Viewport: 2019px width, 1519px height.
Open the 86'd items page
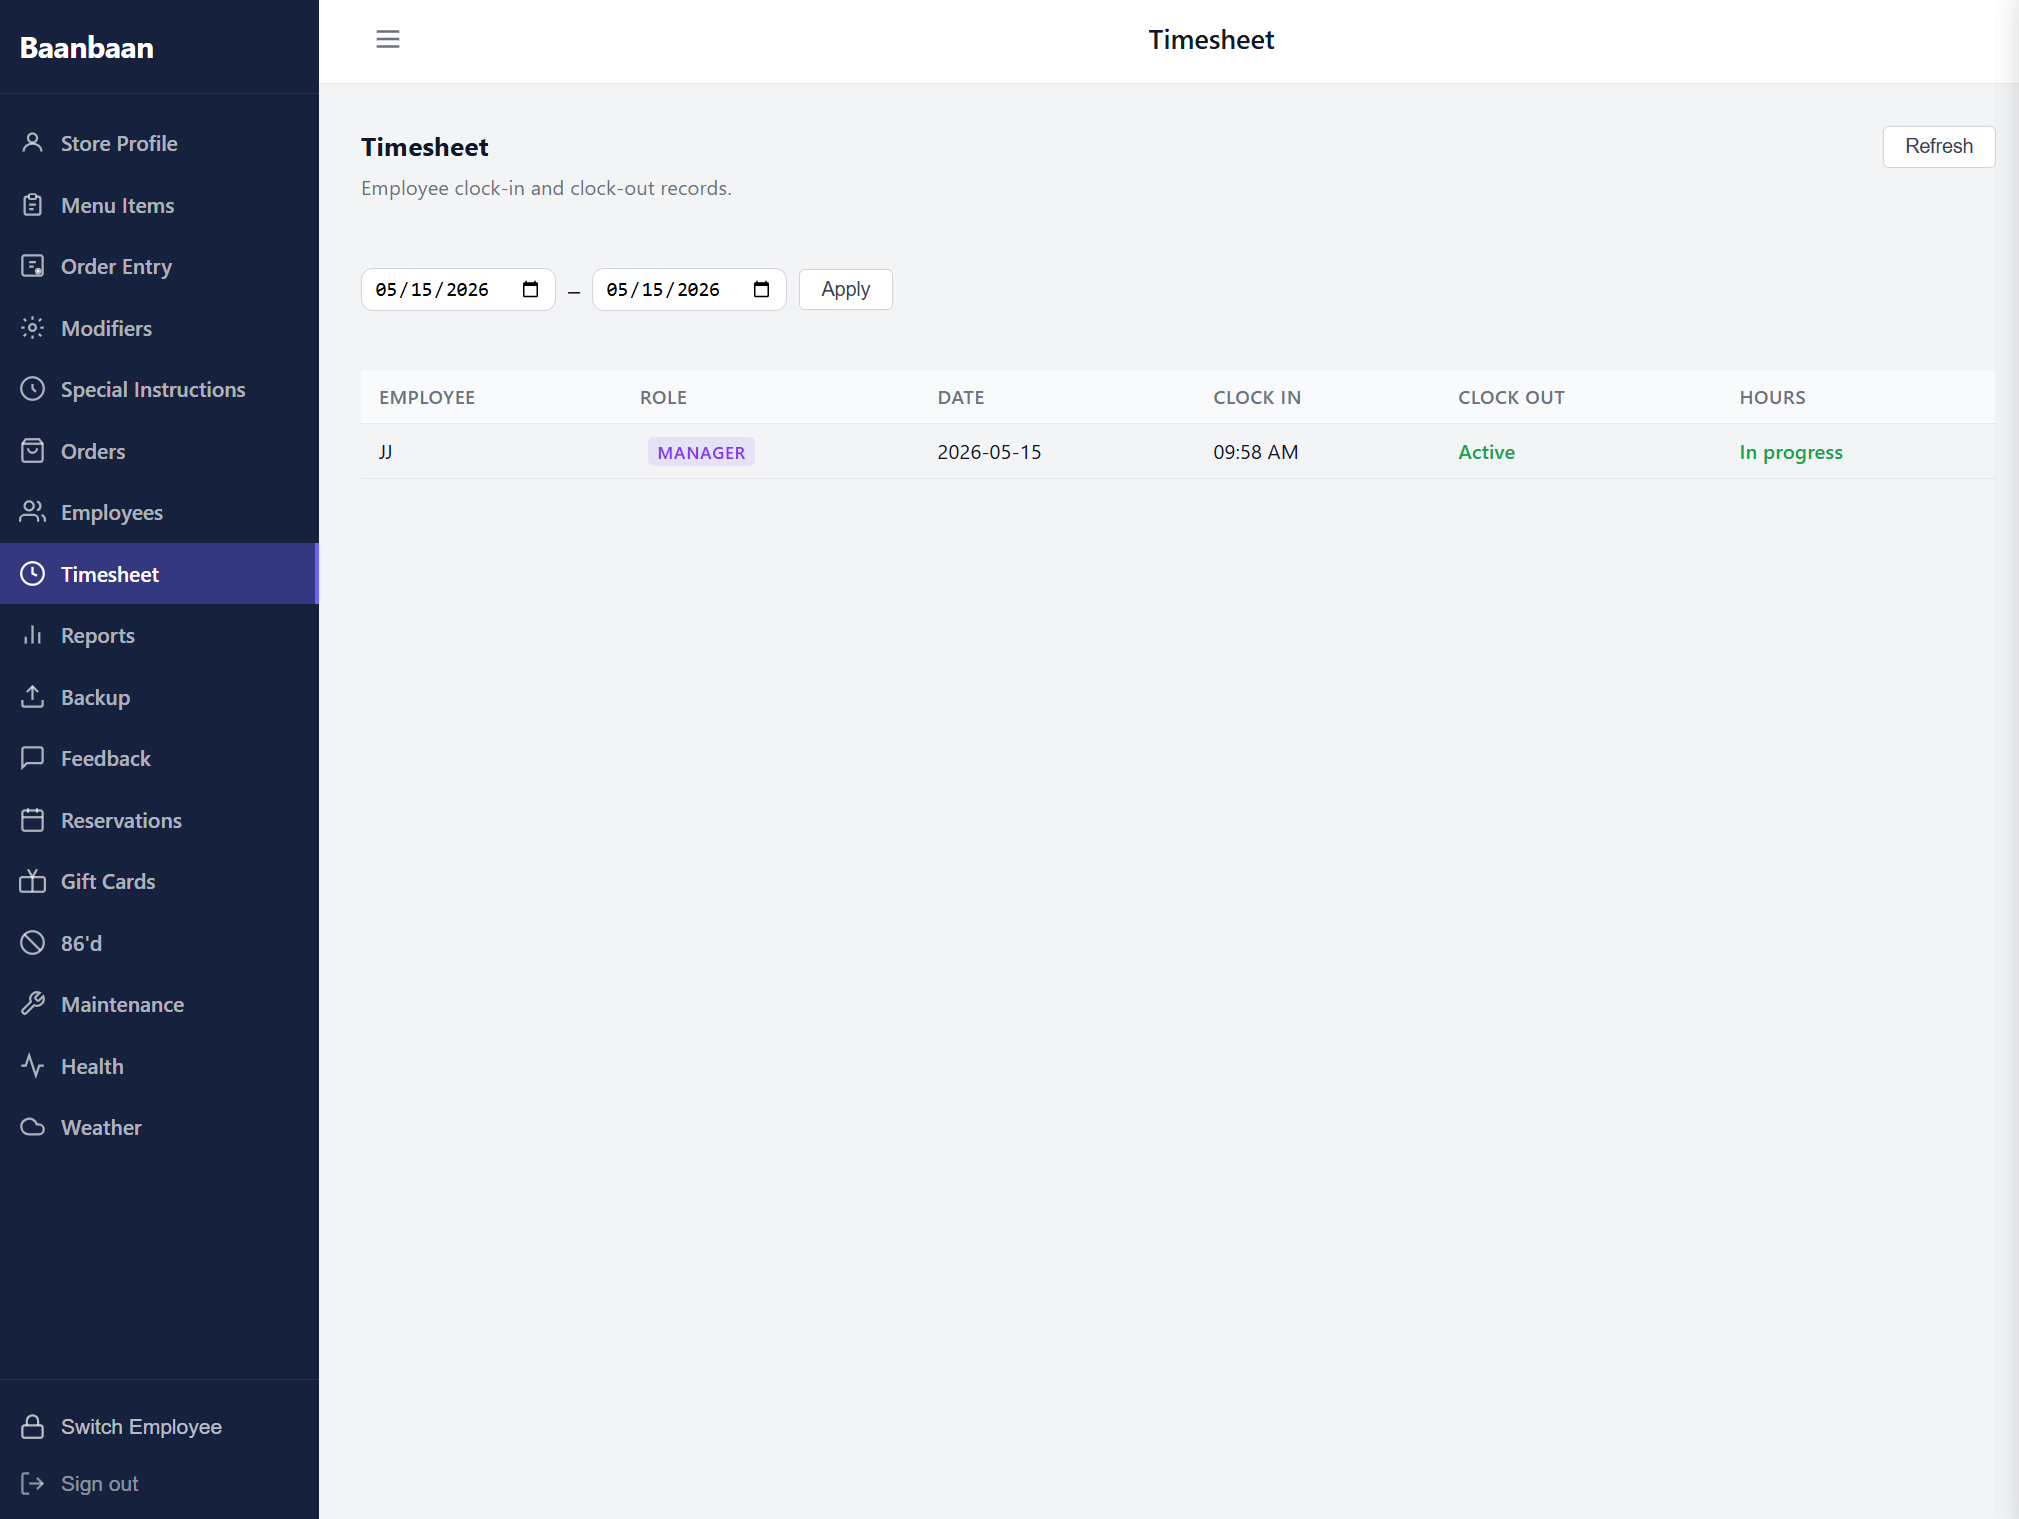point(160,943)
